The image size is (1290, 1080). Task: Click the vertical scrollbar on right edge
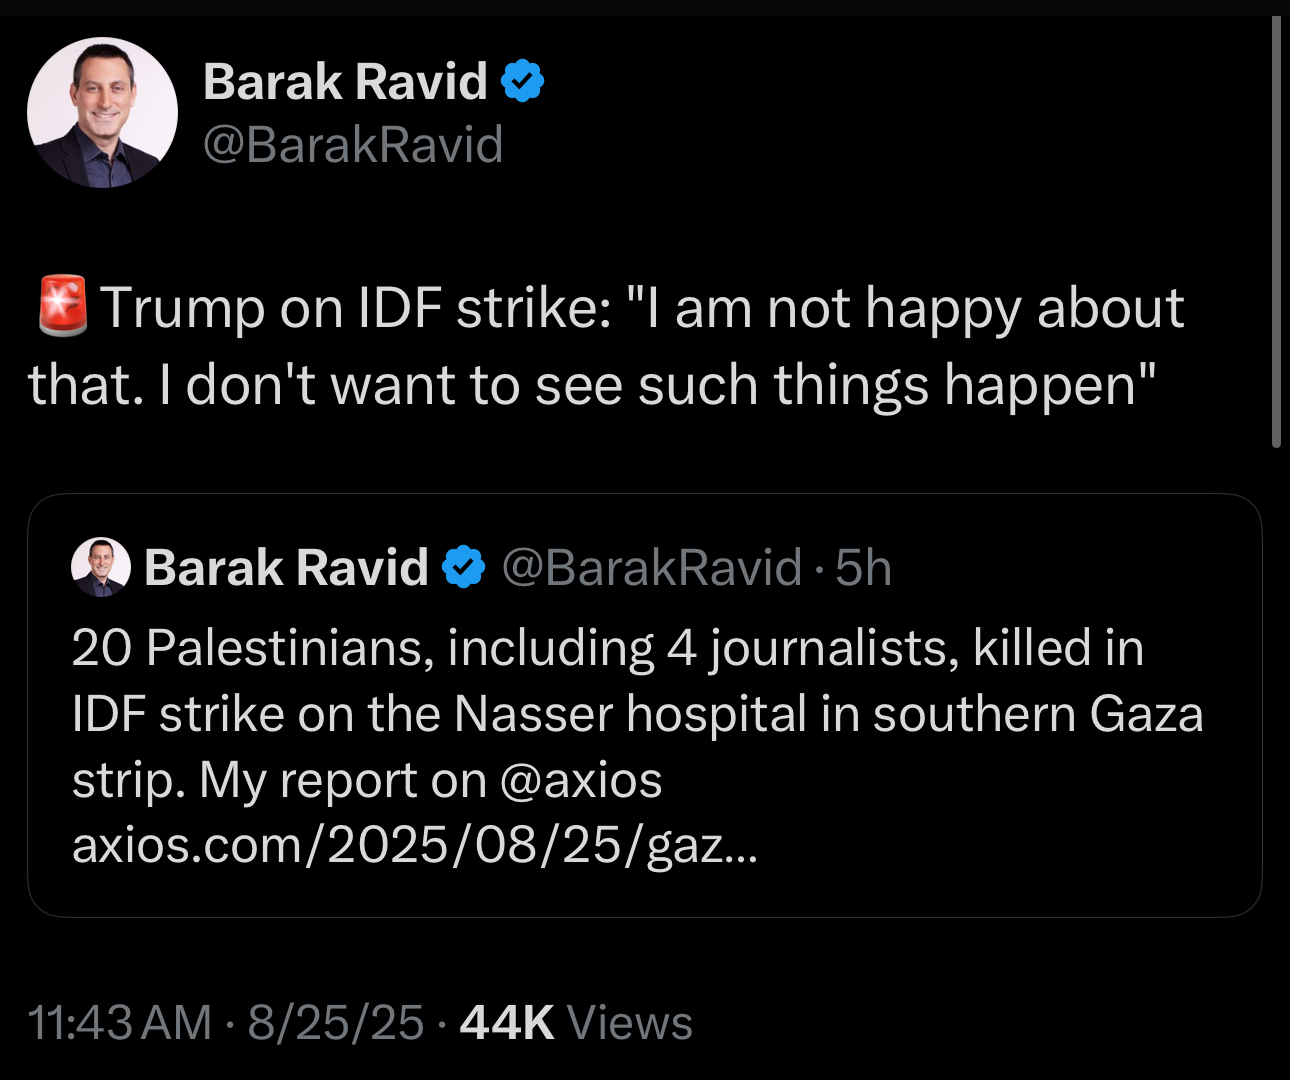1276,232
